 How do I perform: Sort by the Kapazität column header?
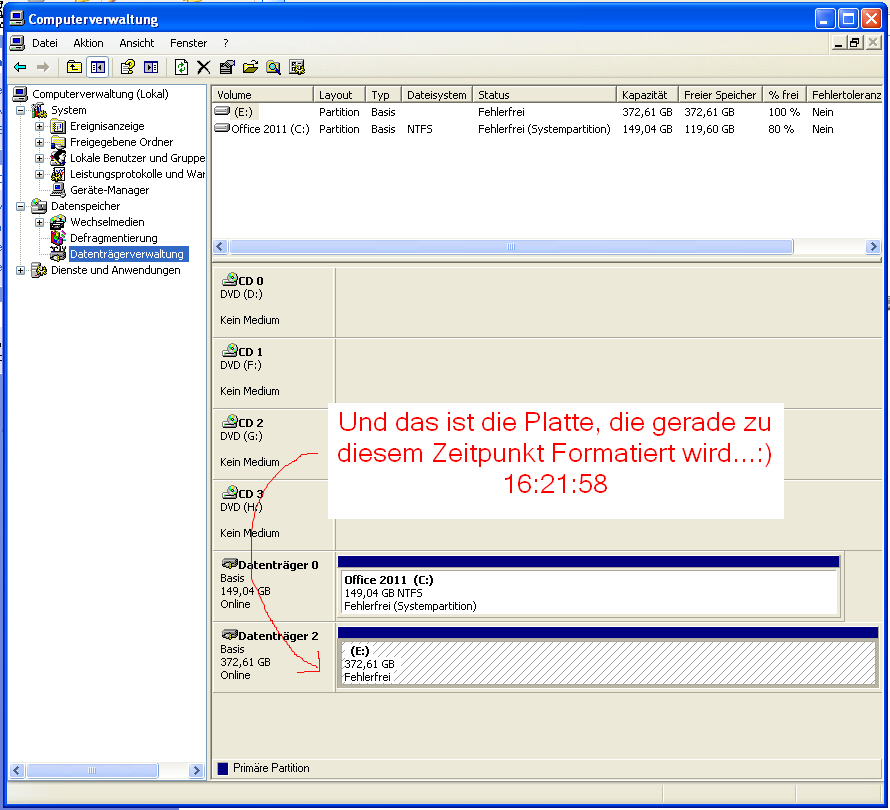647,94
